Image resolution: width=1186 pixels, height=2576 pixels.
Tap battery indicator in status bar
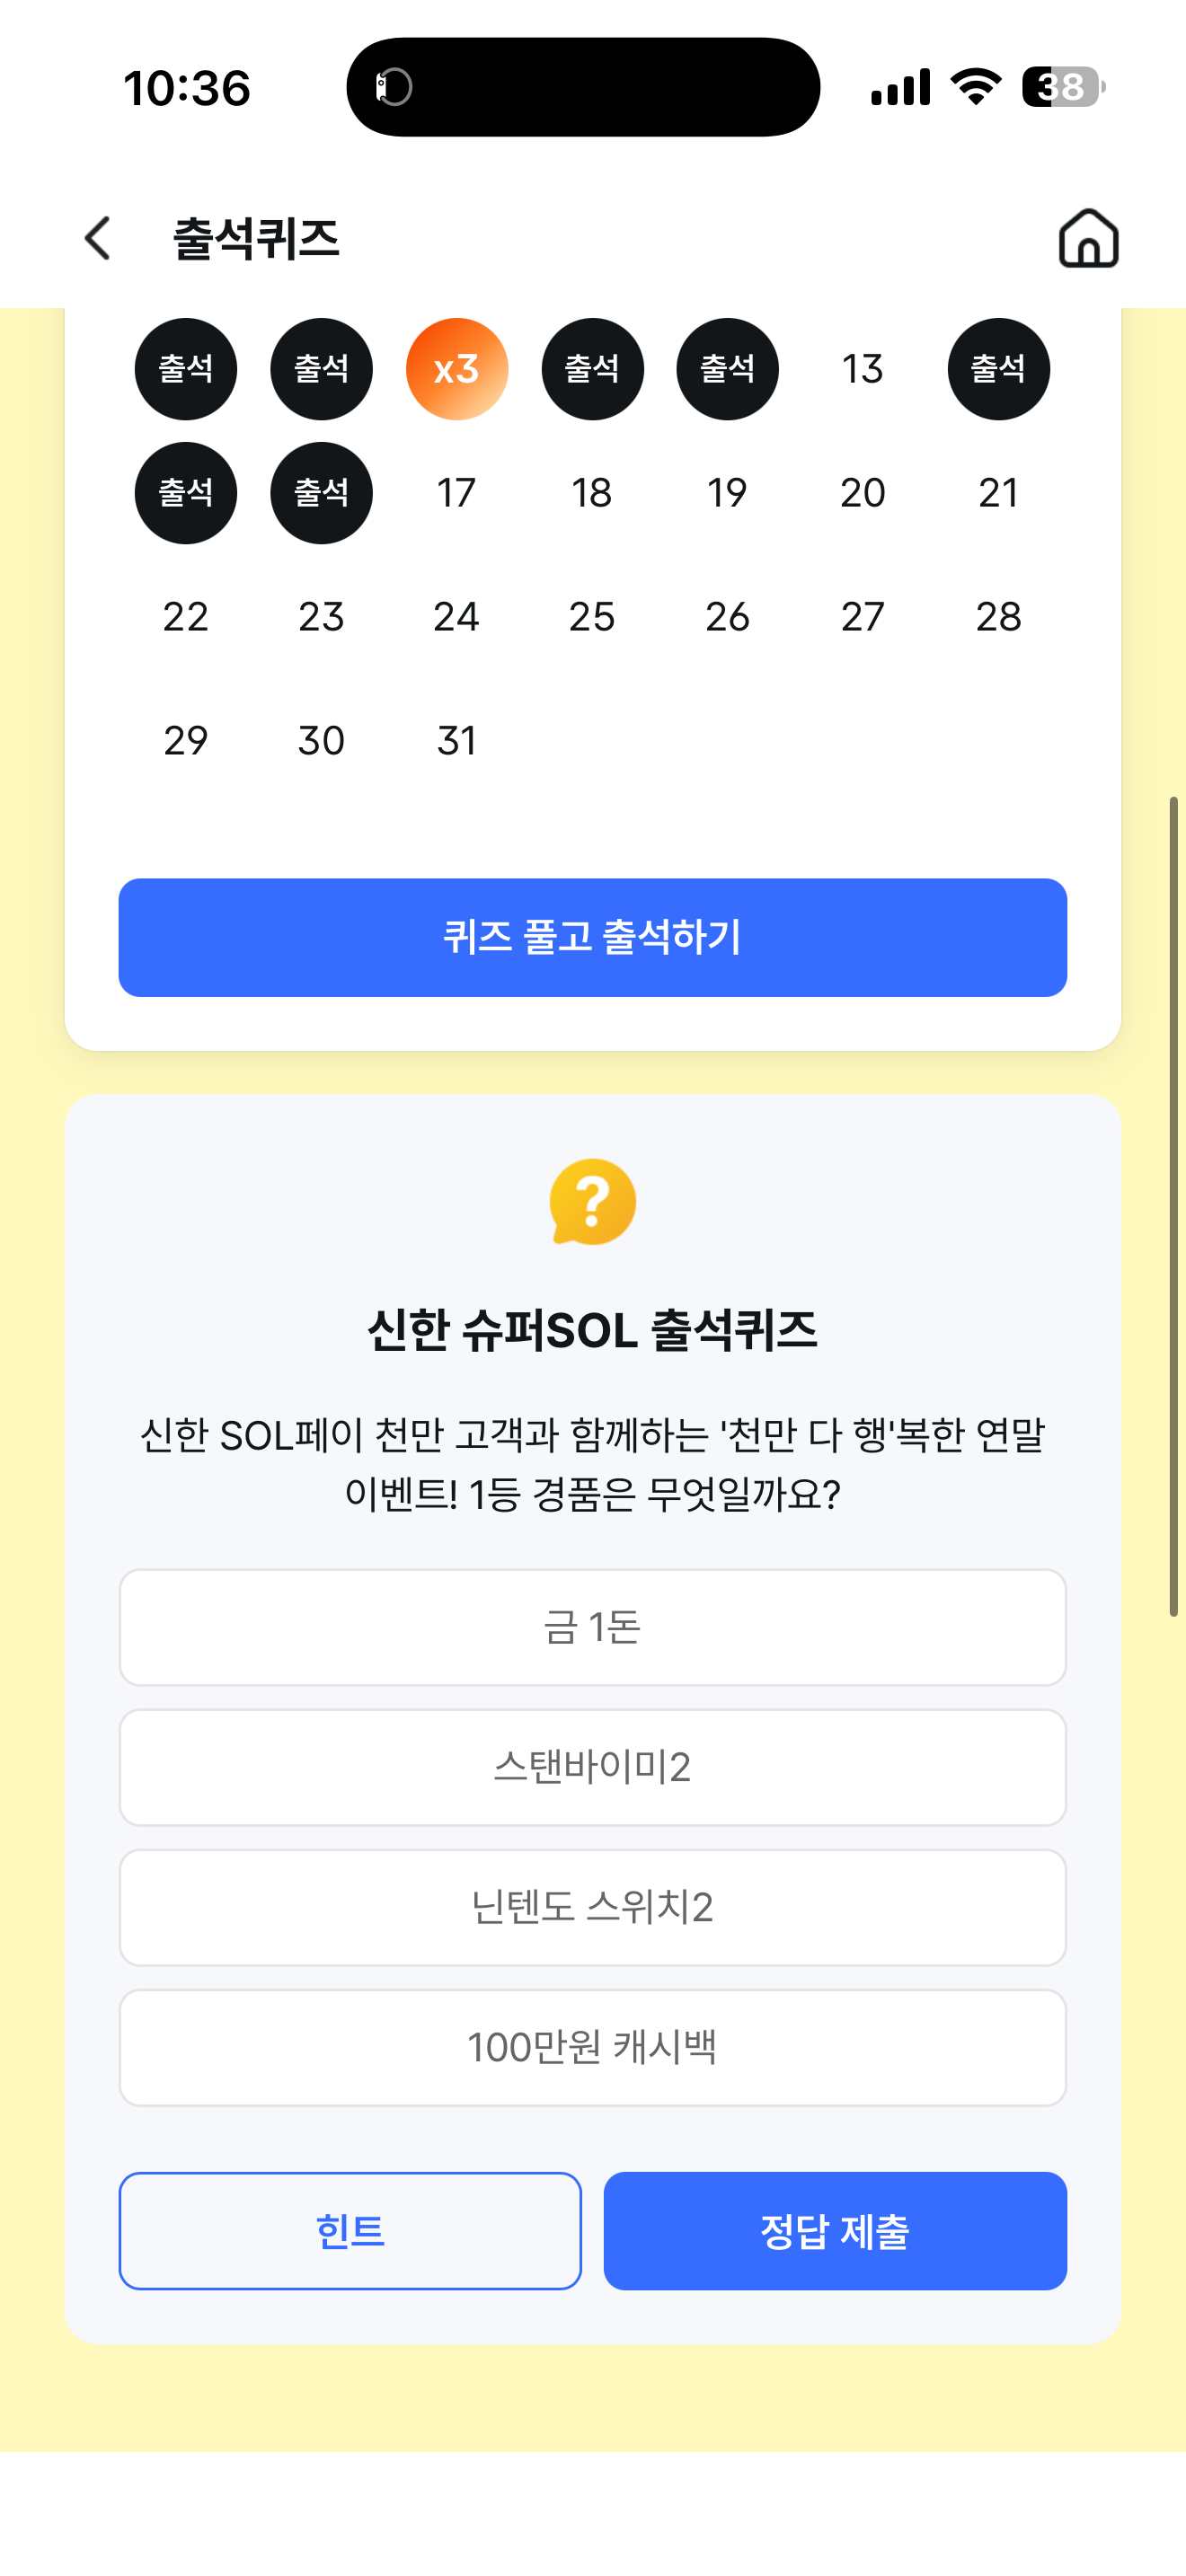pos(1063,87)
